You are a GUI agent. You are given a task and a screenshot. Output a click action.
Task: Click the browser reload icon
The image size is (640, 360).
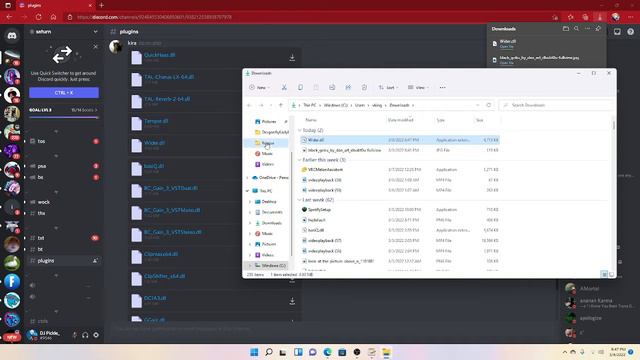[x=39, y=17]
